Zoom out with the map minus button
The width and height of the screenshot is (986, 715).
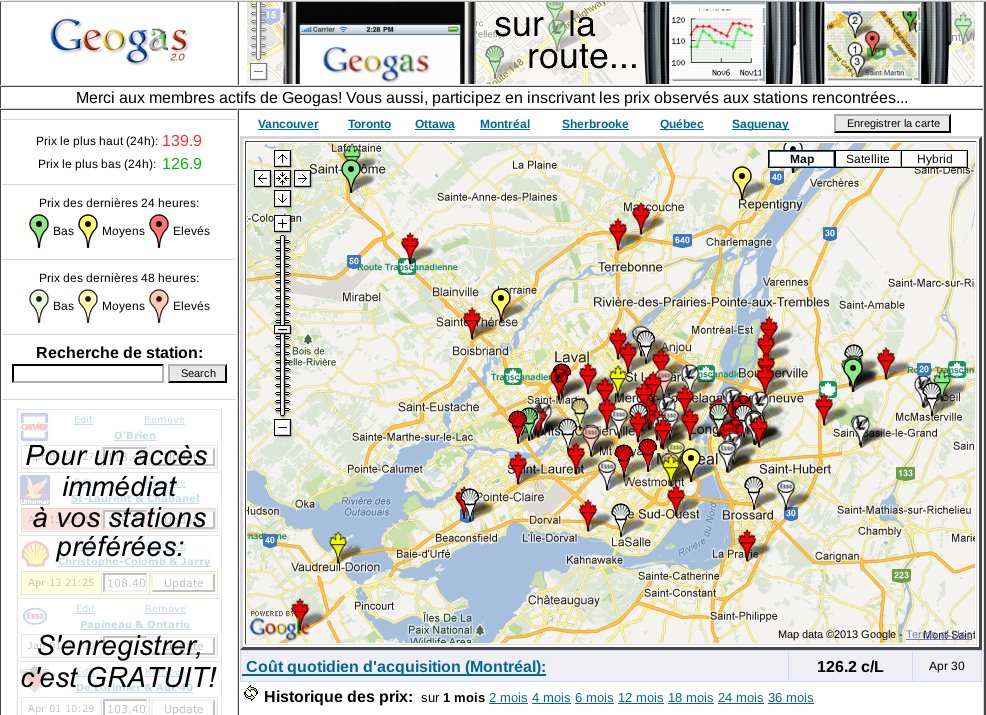(282, 428)
